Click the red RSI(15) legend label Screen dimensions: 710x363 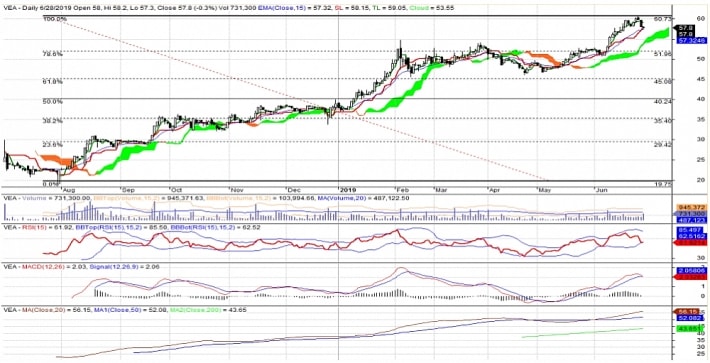[34, 227]
